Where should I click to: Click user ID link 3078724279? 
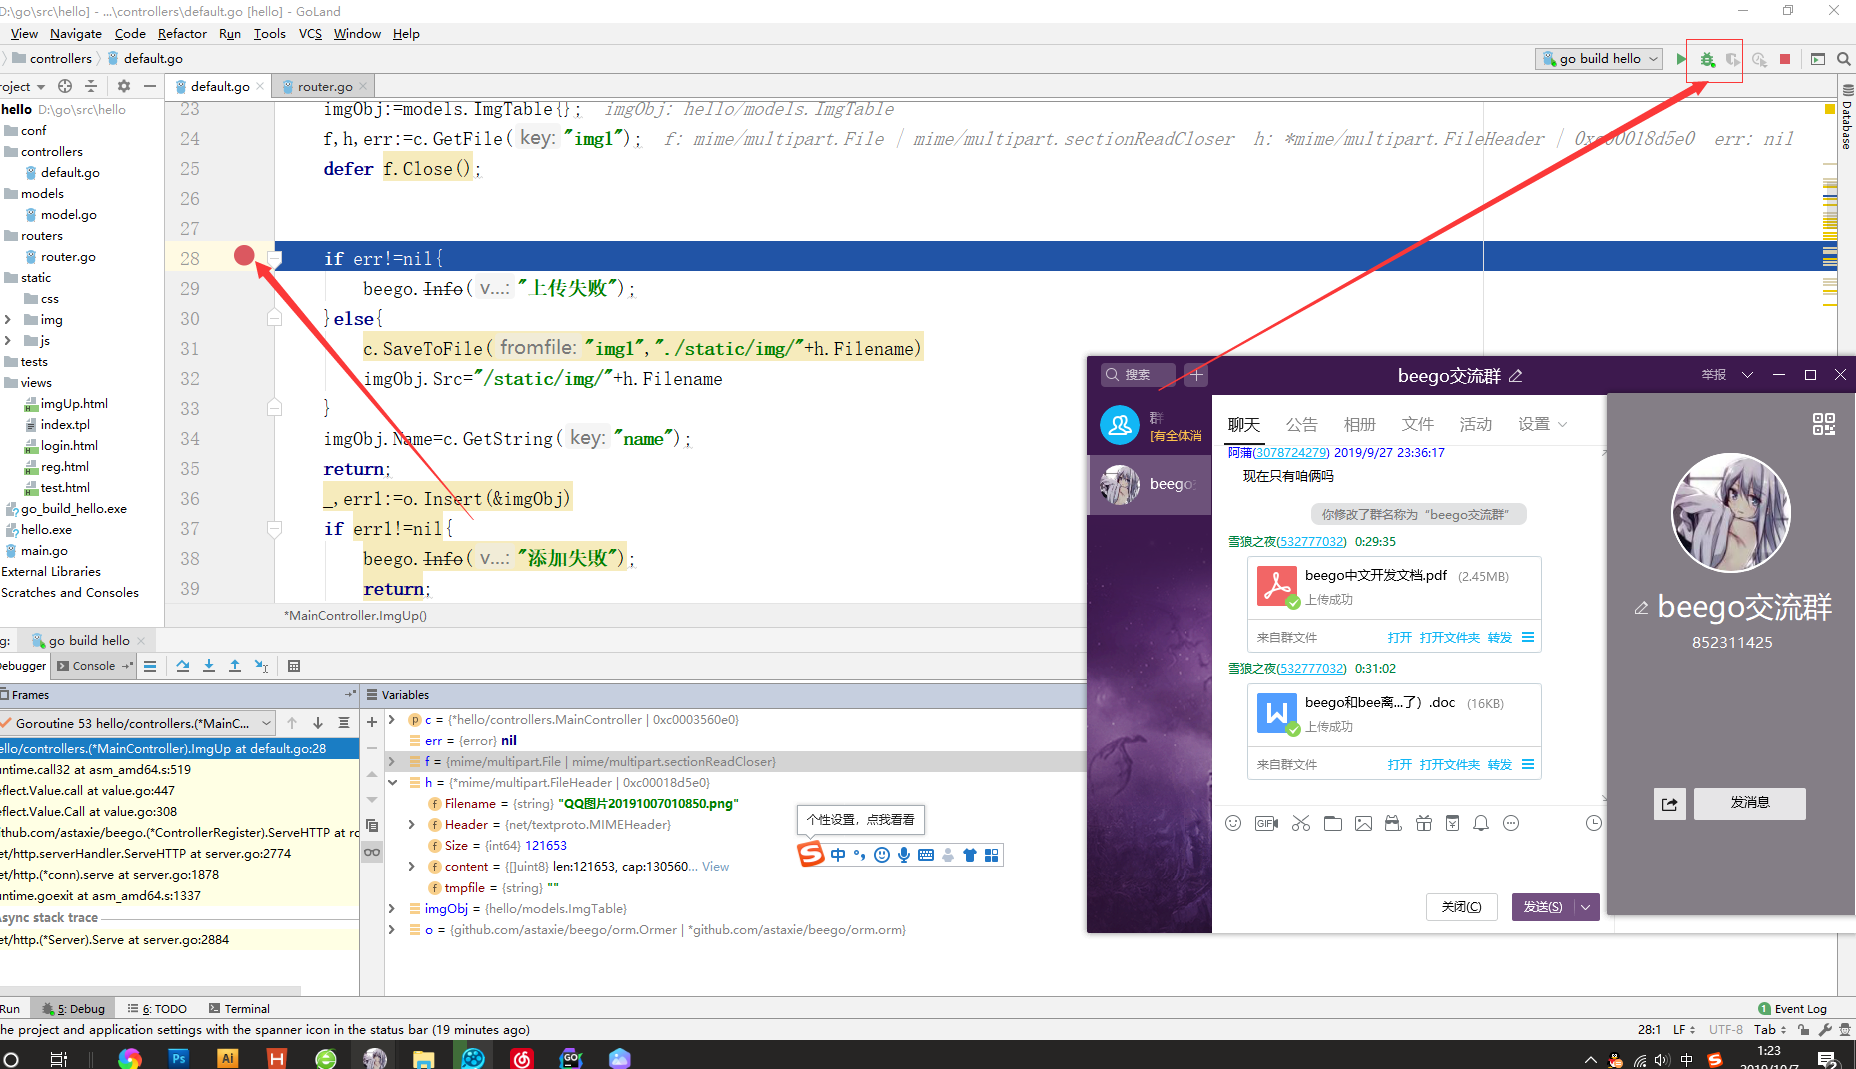click(x=1291, y=452)
